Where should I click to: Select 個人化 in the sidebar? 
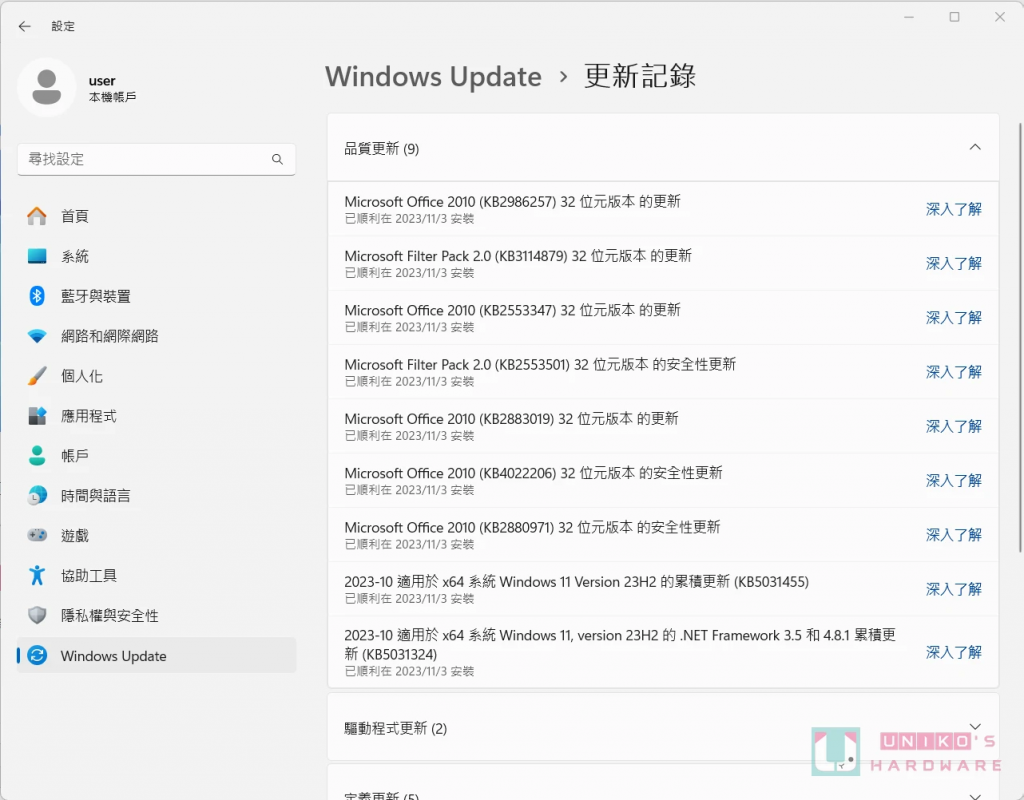157,376
